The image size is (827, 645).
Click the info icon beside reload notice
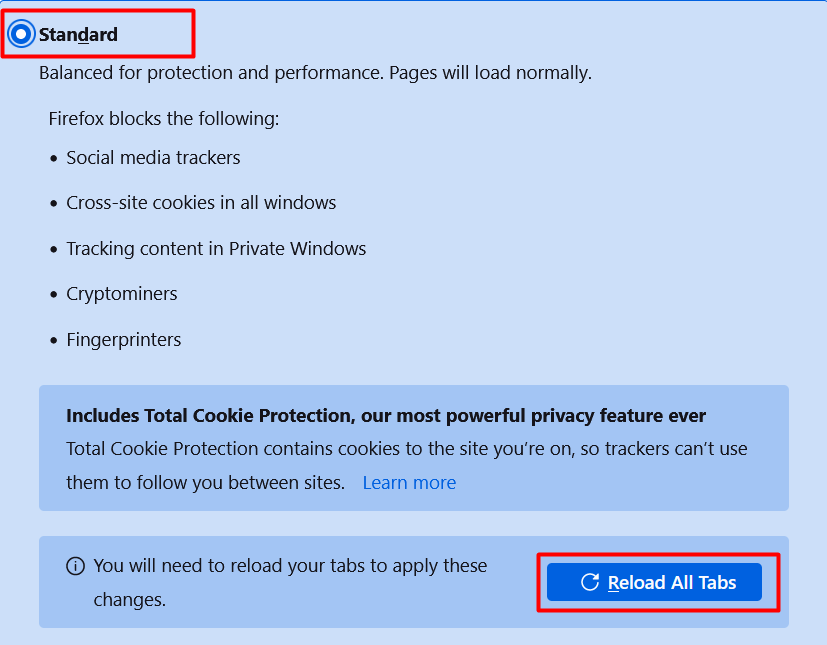click(75, 566)
